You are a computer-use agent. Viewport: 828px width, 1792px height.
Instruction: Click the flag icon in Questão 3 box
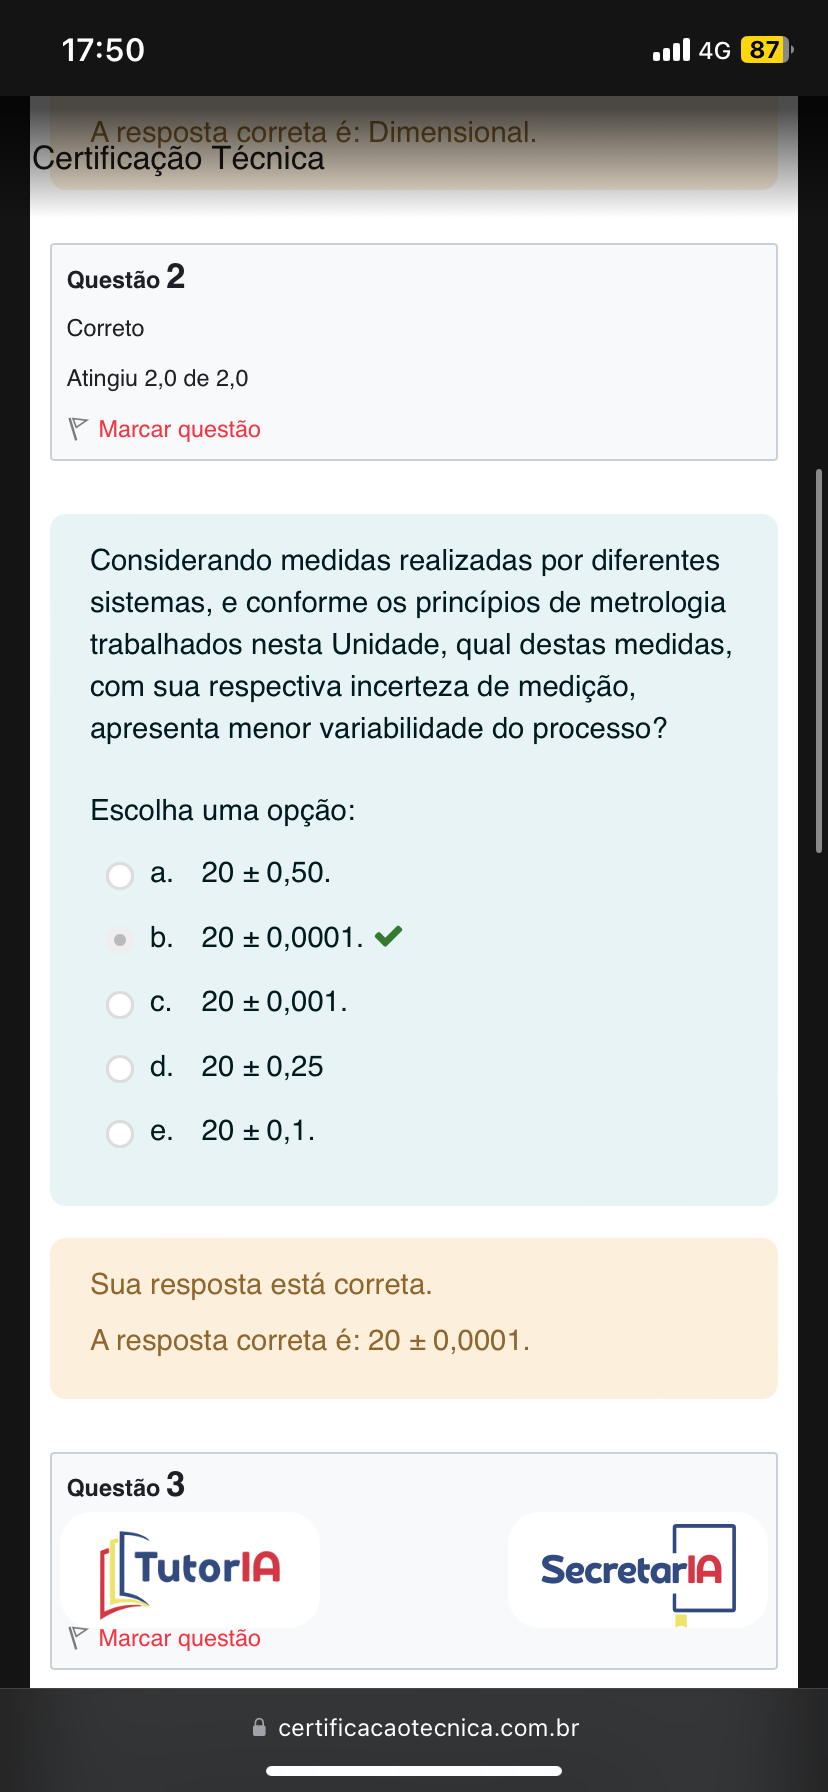[78, 1638]
